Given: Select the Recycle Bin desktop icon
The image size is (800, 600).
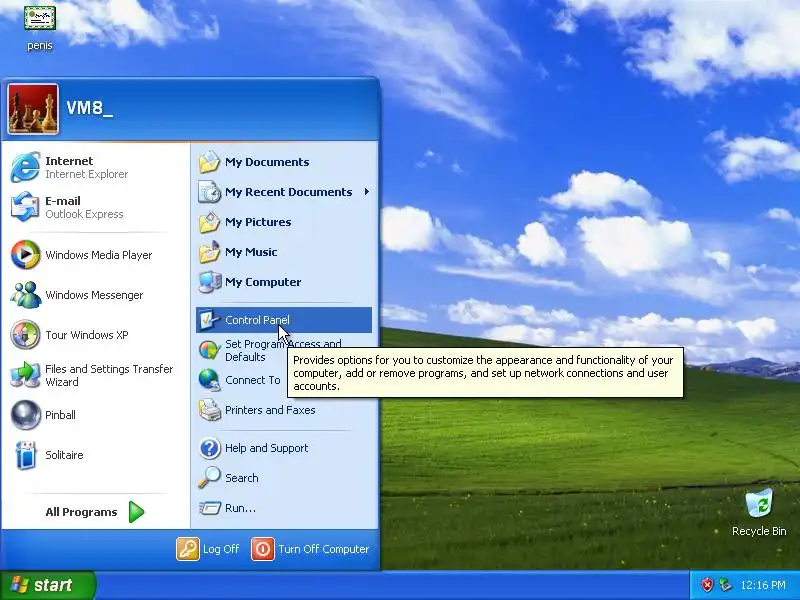Looking at the screenshot, I should pyautogui.click(x=759, y=504).
